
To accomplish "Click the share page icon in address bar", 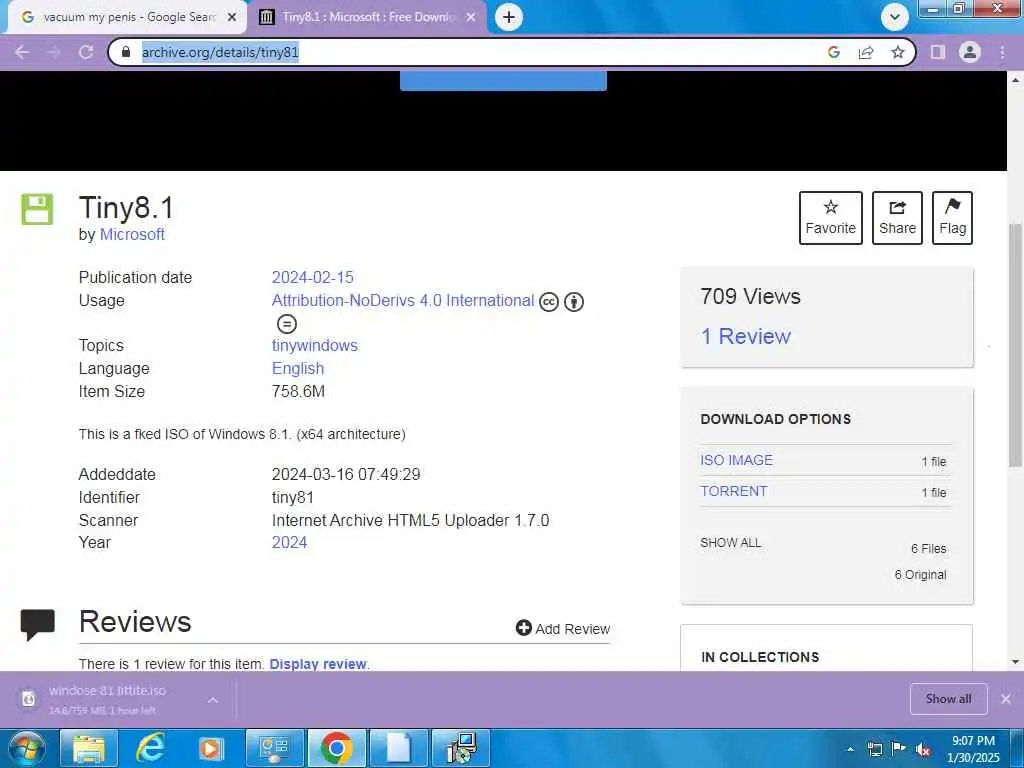I will [866, 52].
